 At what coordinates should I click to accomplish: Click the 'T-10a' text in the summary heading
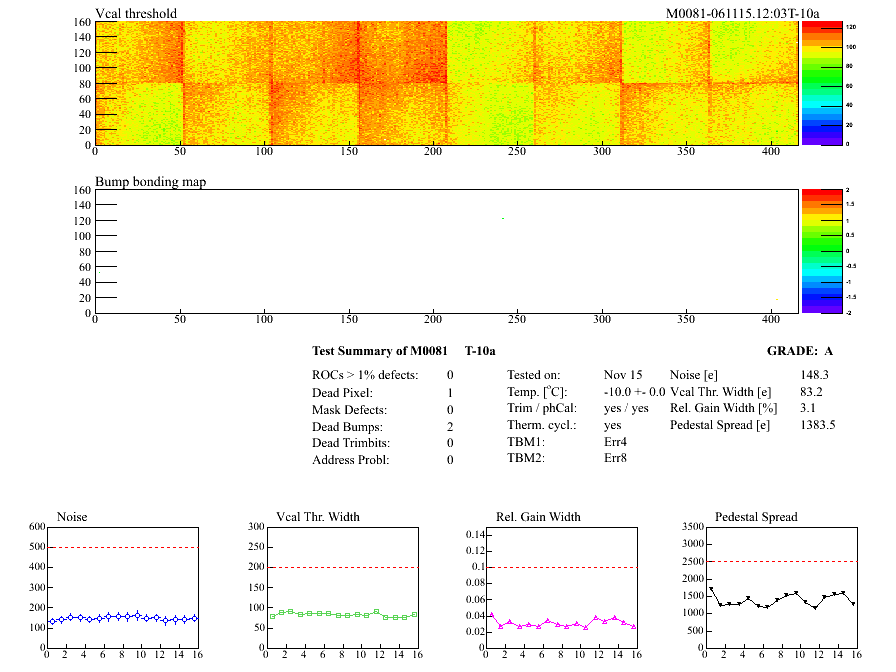pos(480,351)
